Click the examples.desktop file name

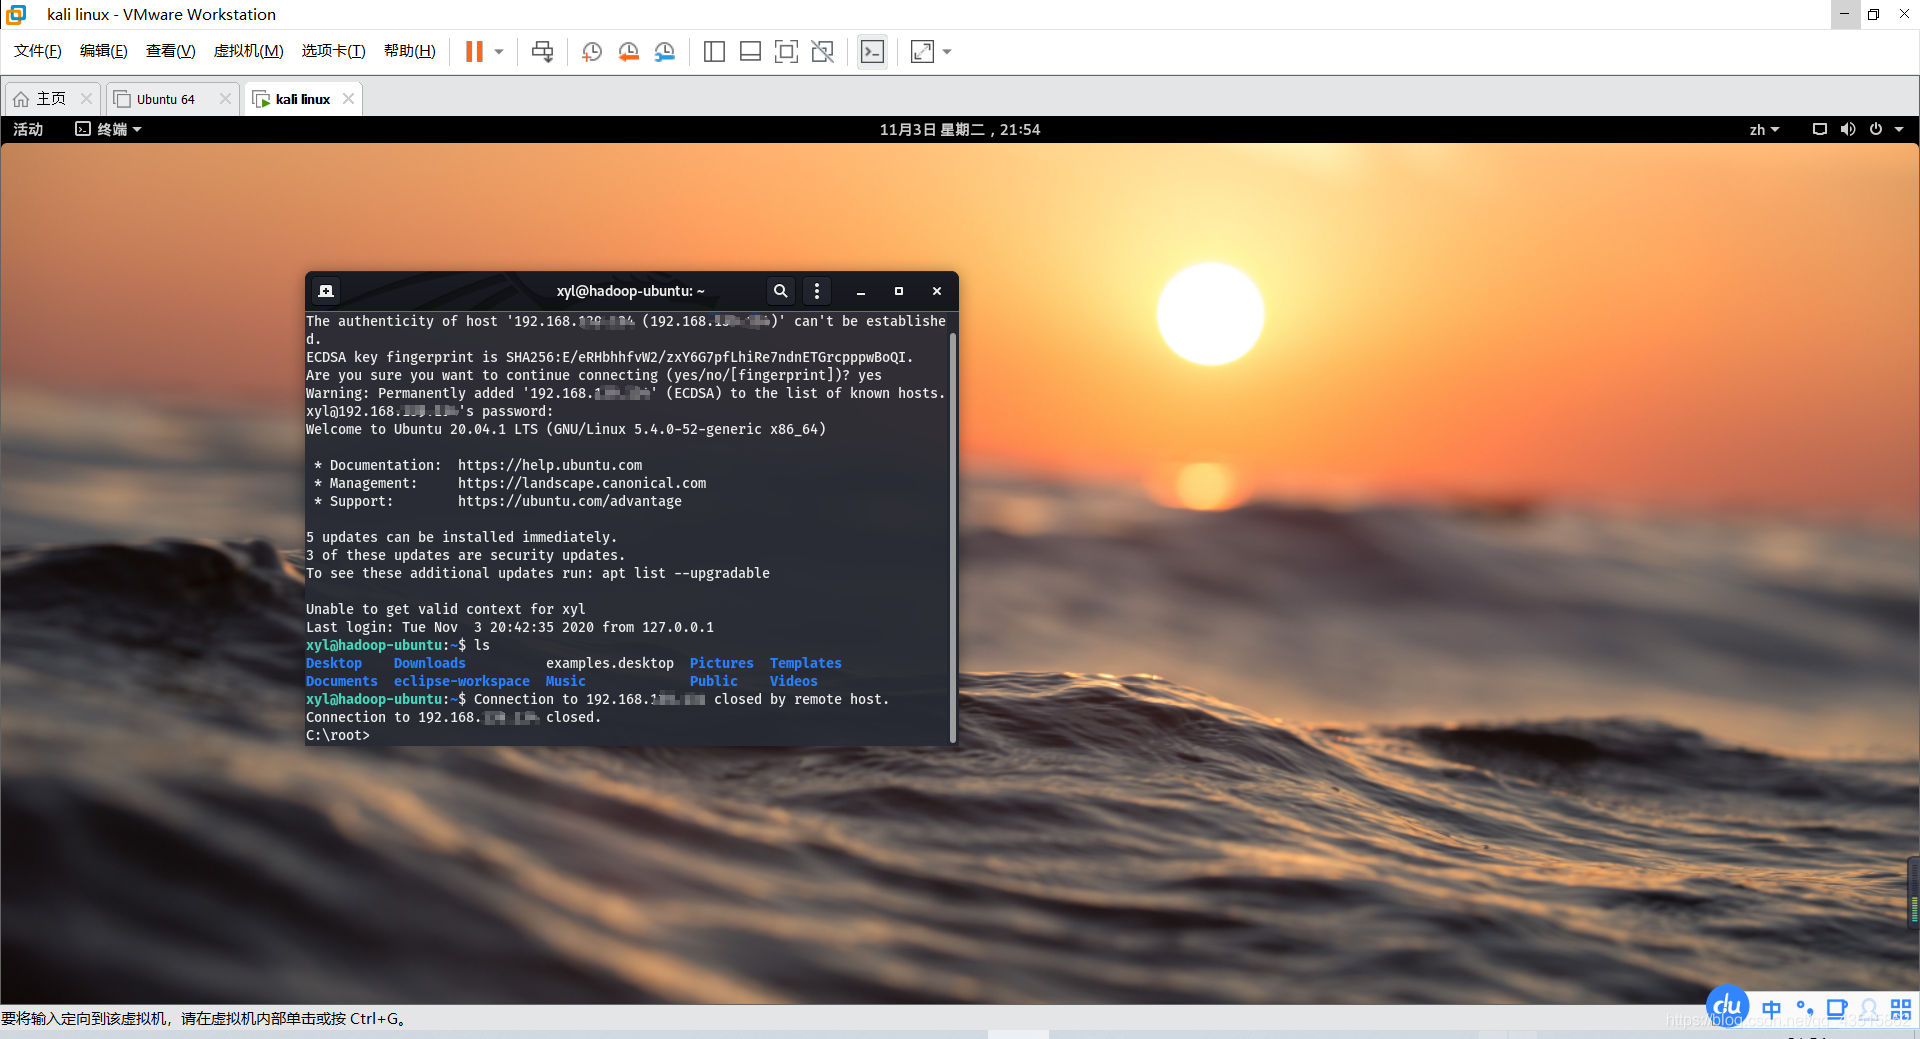coord(610,664)
